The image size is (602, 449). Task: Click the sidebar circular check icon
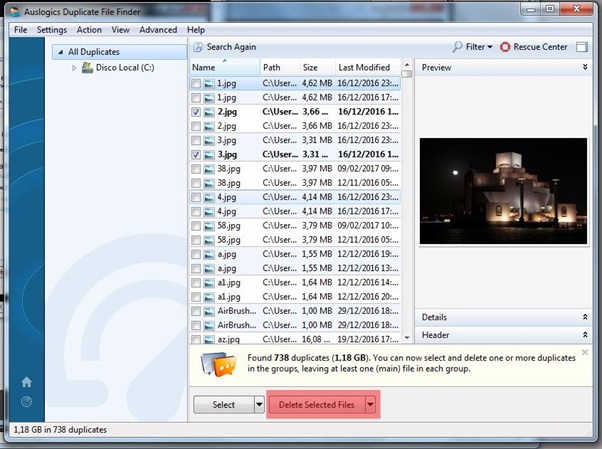tap(26, 402)
